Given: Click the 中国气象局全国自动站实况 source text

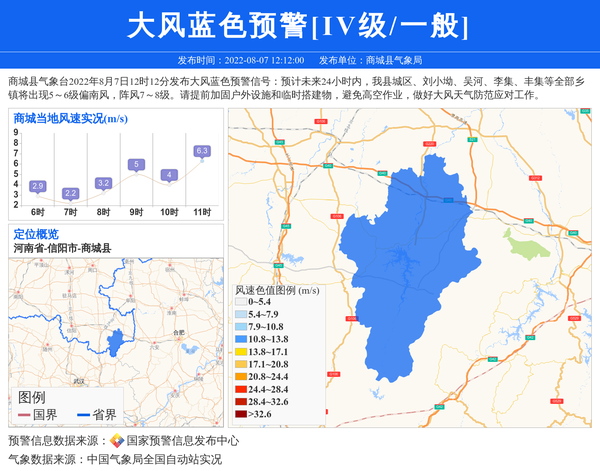Looking at the screenshot, I should pyautogui.click(x=154, y=460).
